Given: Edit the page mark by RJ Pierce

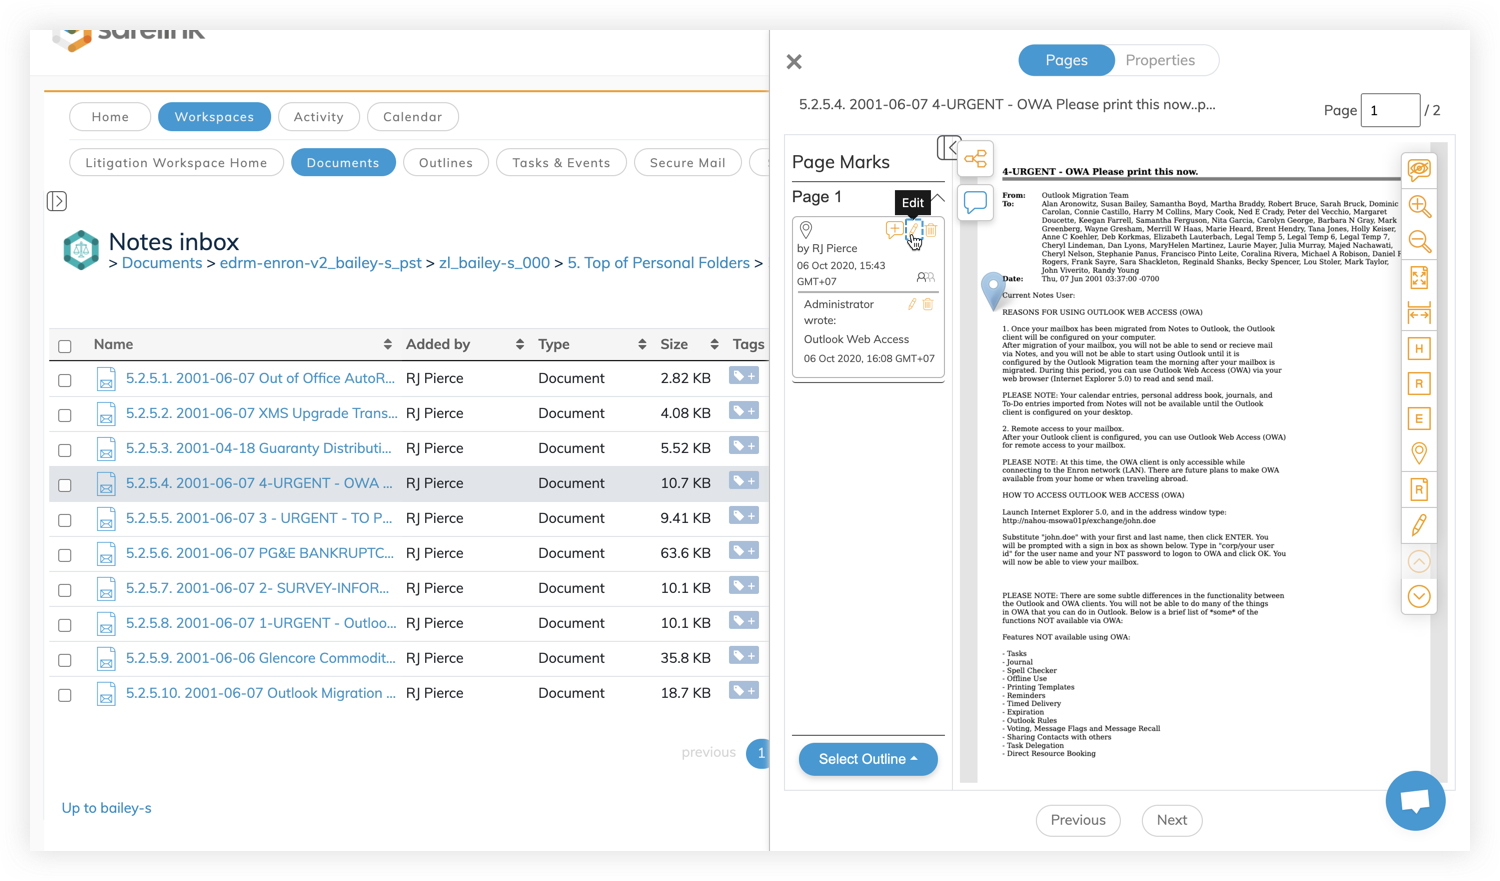Looking at the screenshot, I should pyautogui.click(x=912, y=230).
